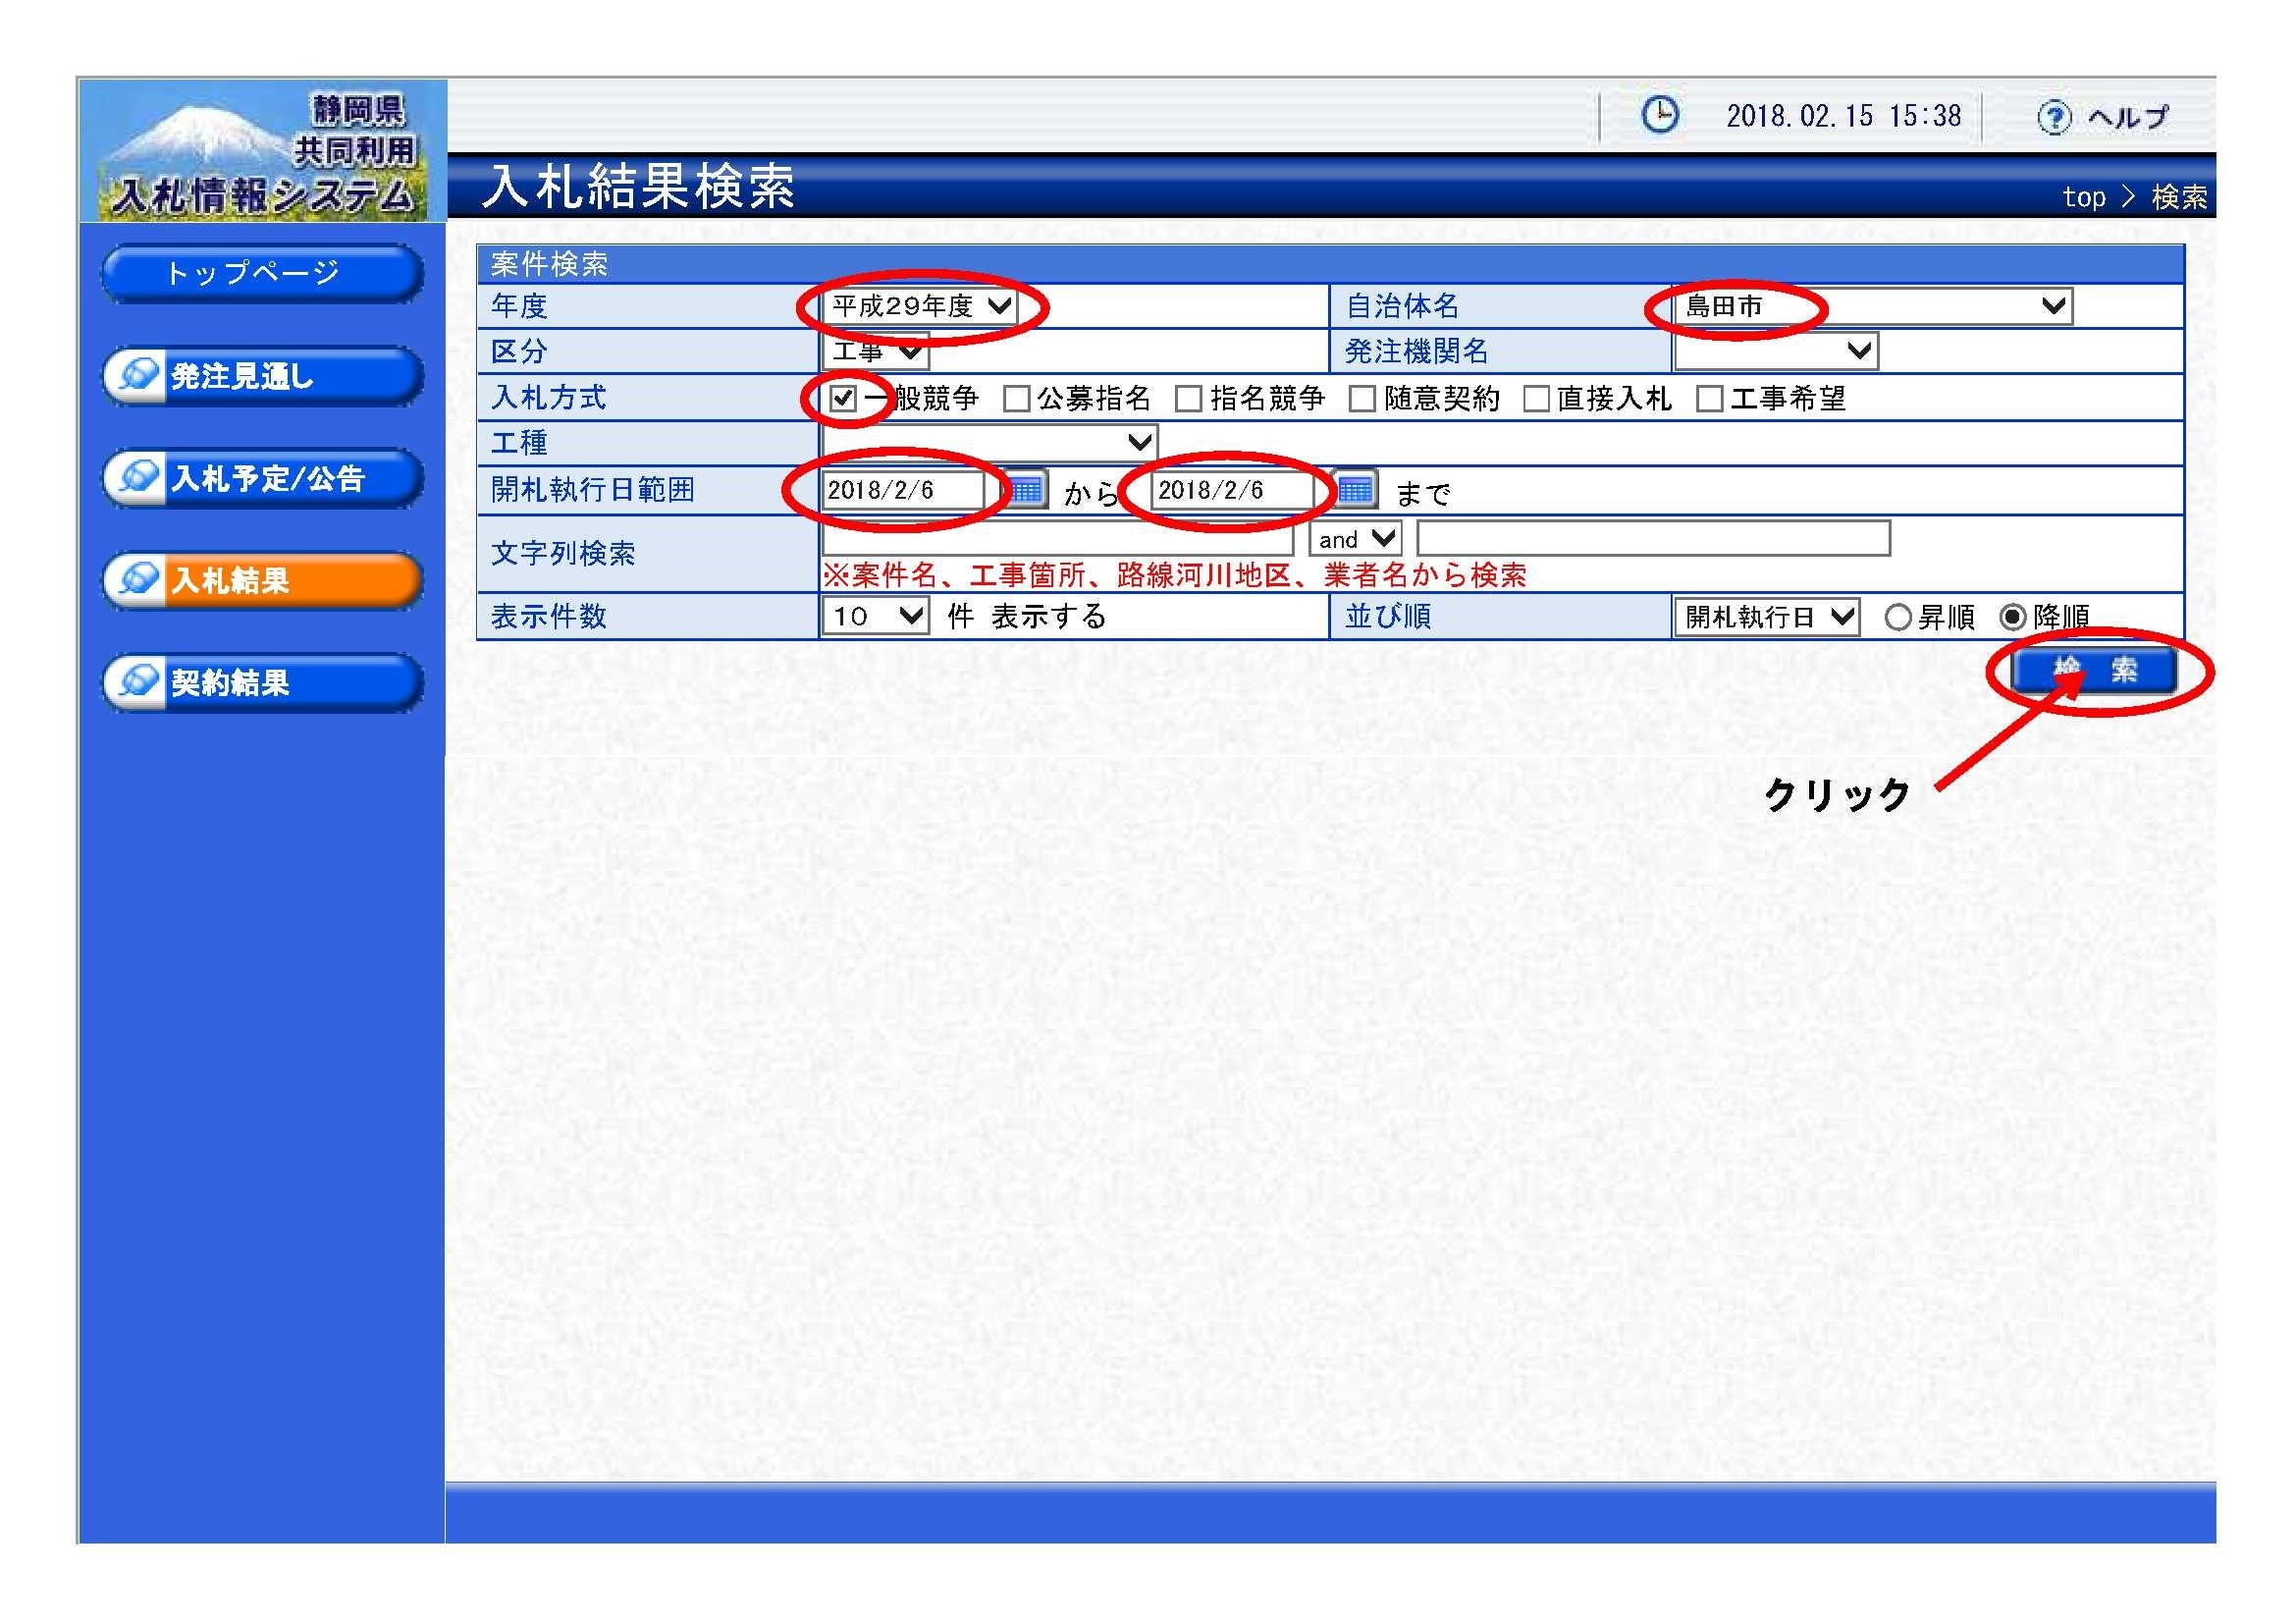The width and height of the screenshot is (2296, 1624).
Task: Select the 昇順 radio button
Action: (x=1897, y=617)
